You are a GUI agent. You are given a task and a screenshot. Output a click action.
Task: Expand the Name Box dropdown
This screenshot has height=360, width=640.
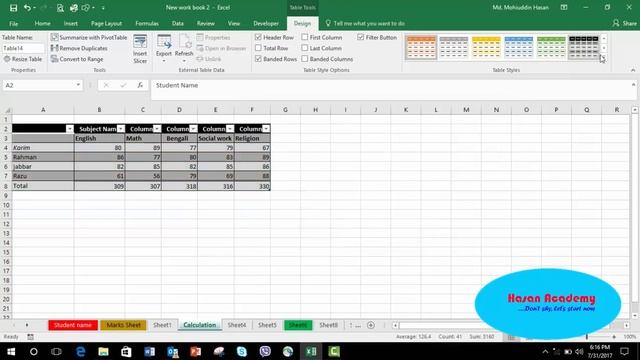tap(78, 85)
